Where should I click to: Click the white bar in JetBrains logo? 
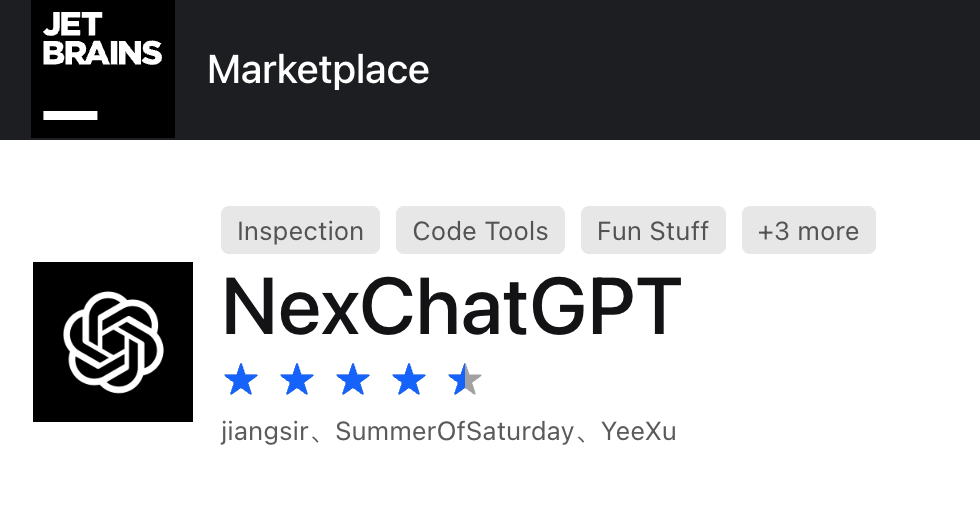(71, 115)
